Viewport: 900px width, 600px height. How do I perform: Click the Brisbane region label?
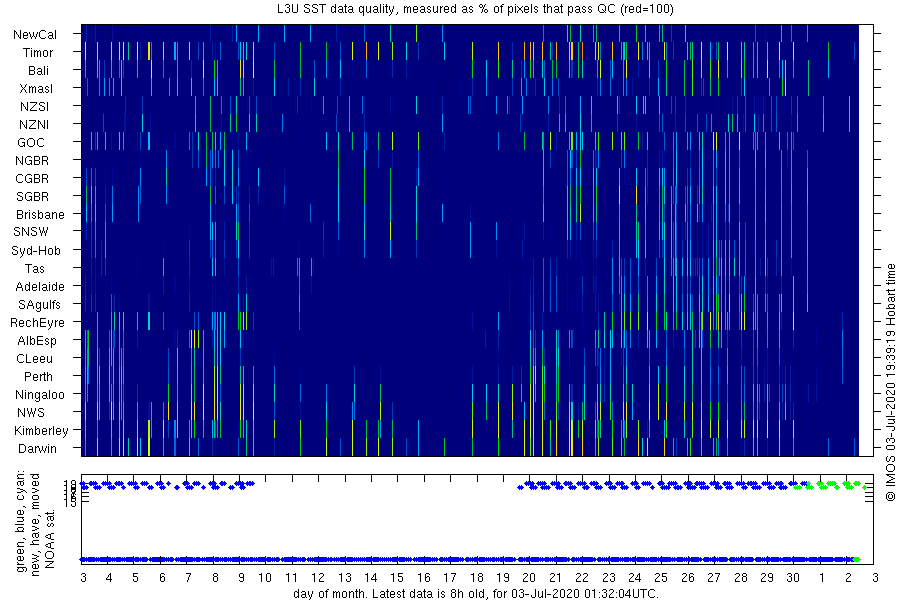(x=40, y=214)
